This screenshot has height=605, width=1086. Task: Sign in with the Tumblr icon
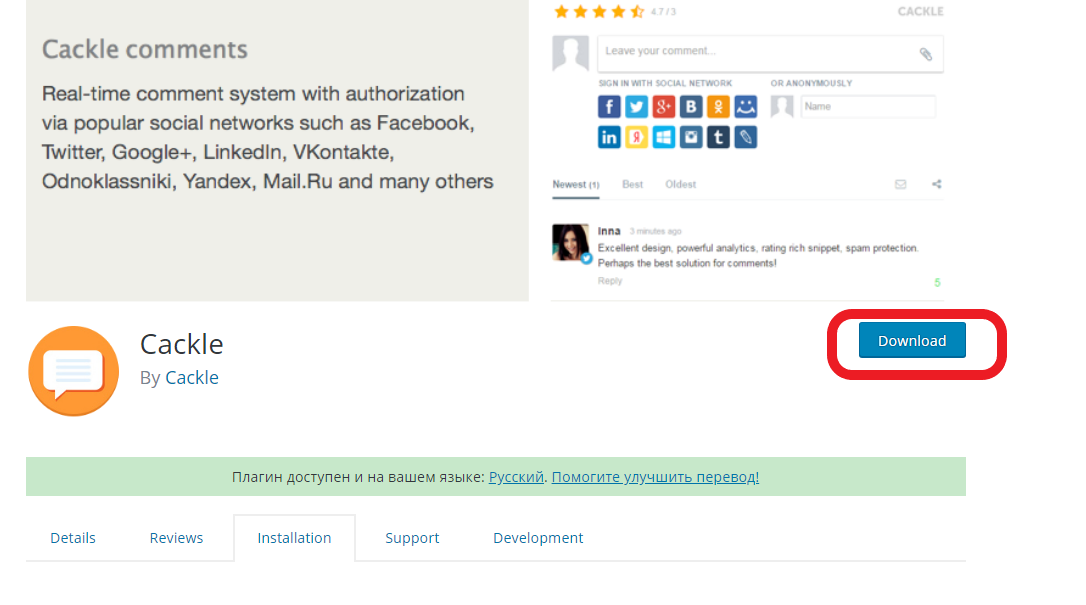tap(718, 137)
